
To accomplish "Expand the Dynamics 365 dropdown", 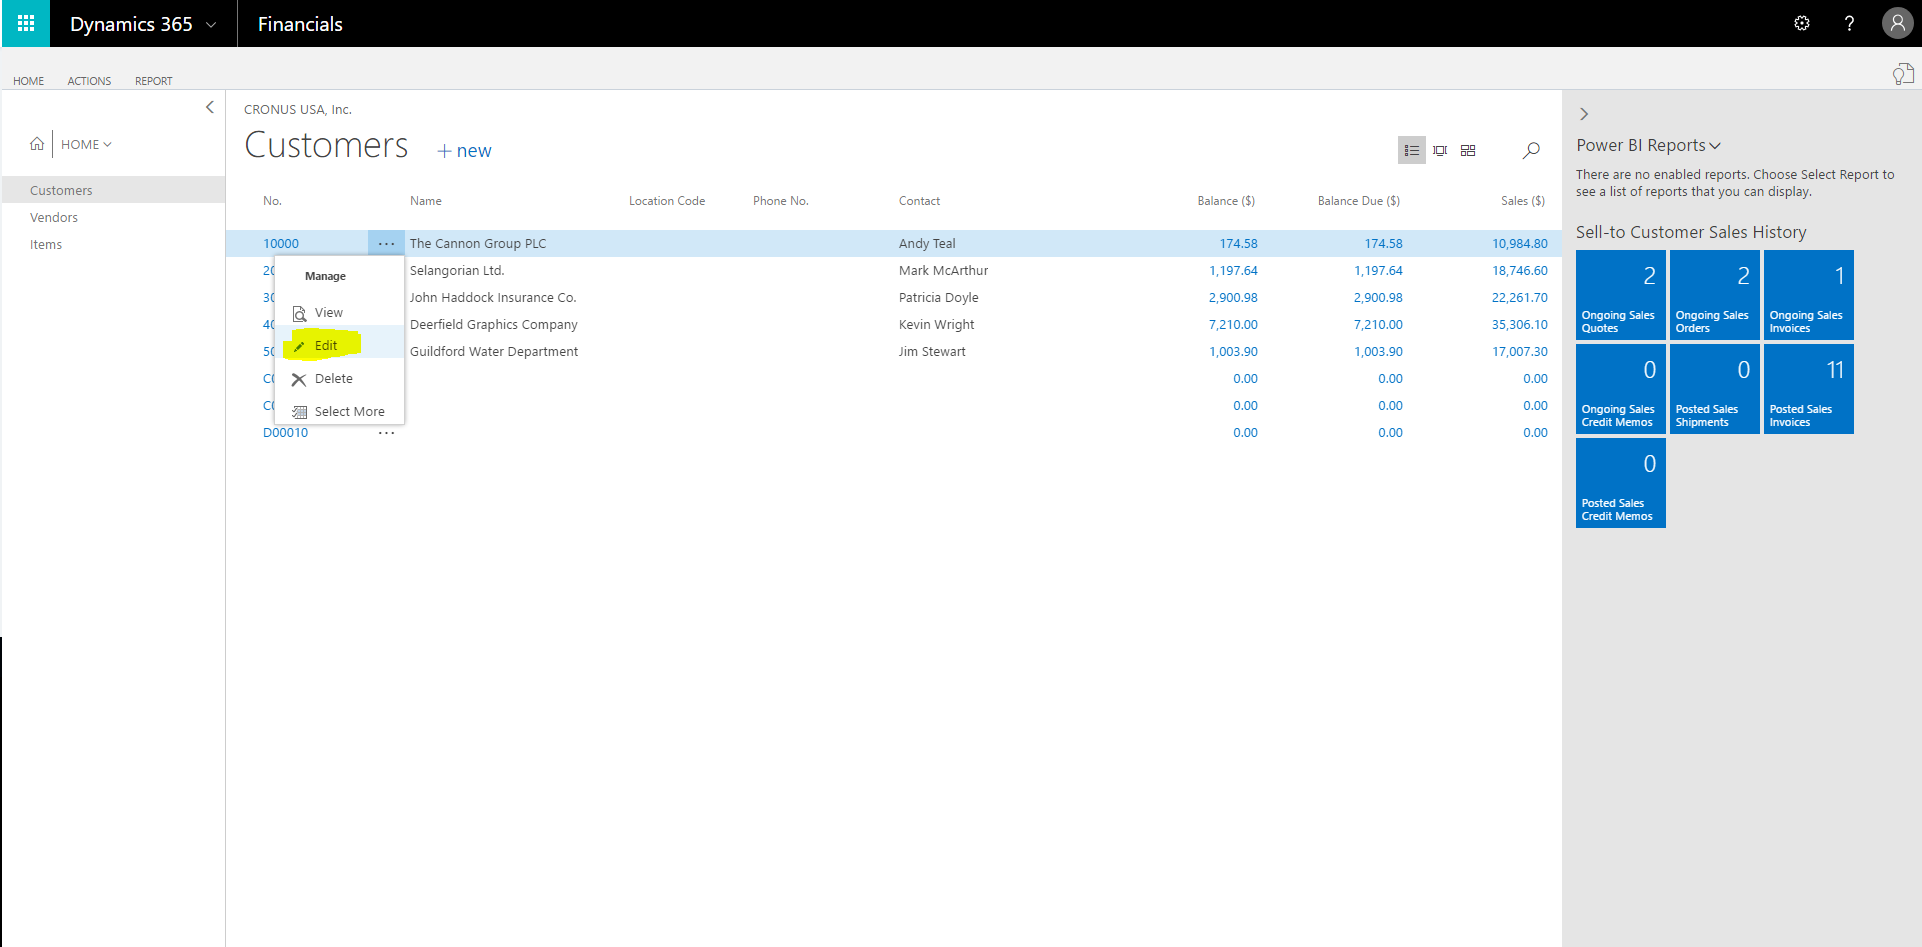I will coord(211,25).
